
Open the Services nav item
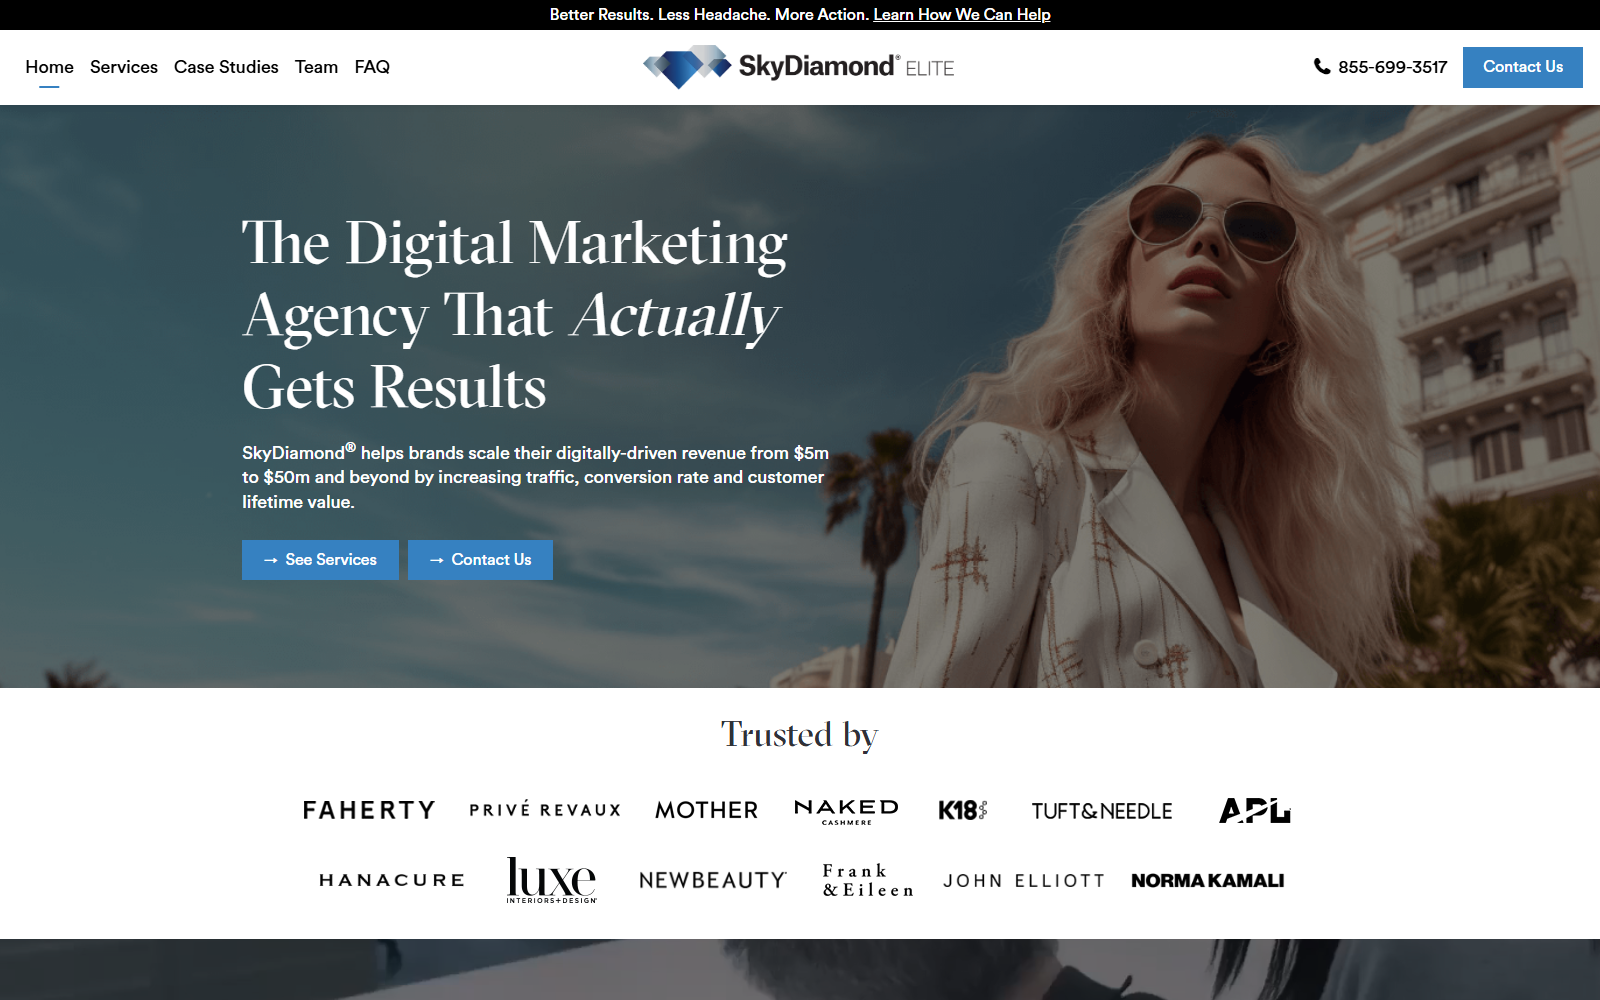(x=124, y=67)
